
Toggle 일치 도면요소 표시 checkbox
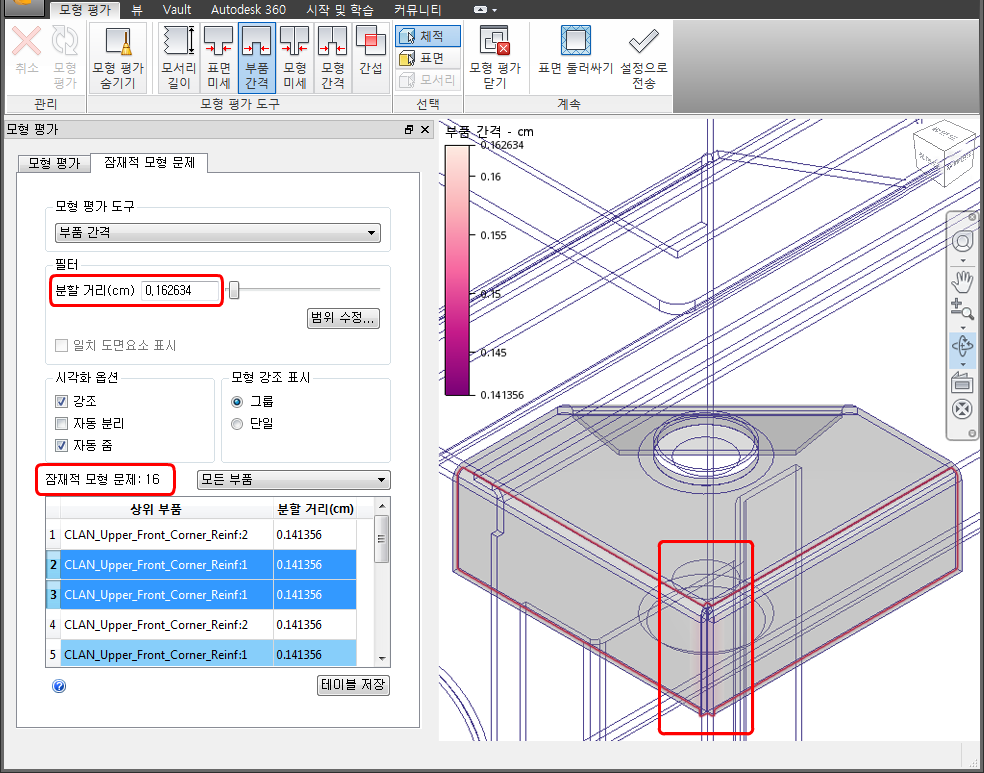click(x=62, y=345)
